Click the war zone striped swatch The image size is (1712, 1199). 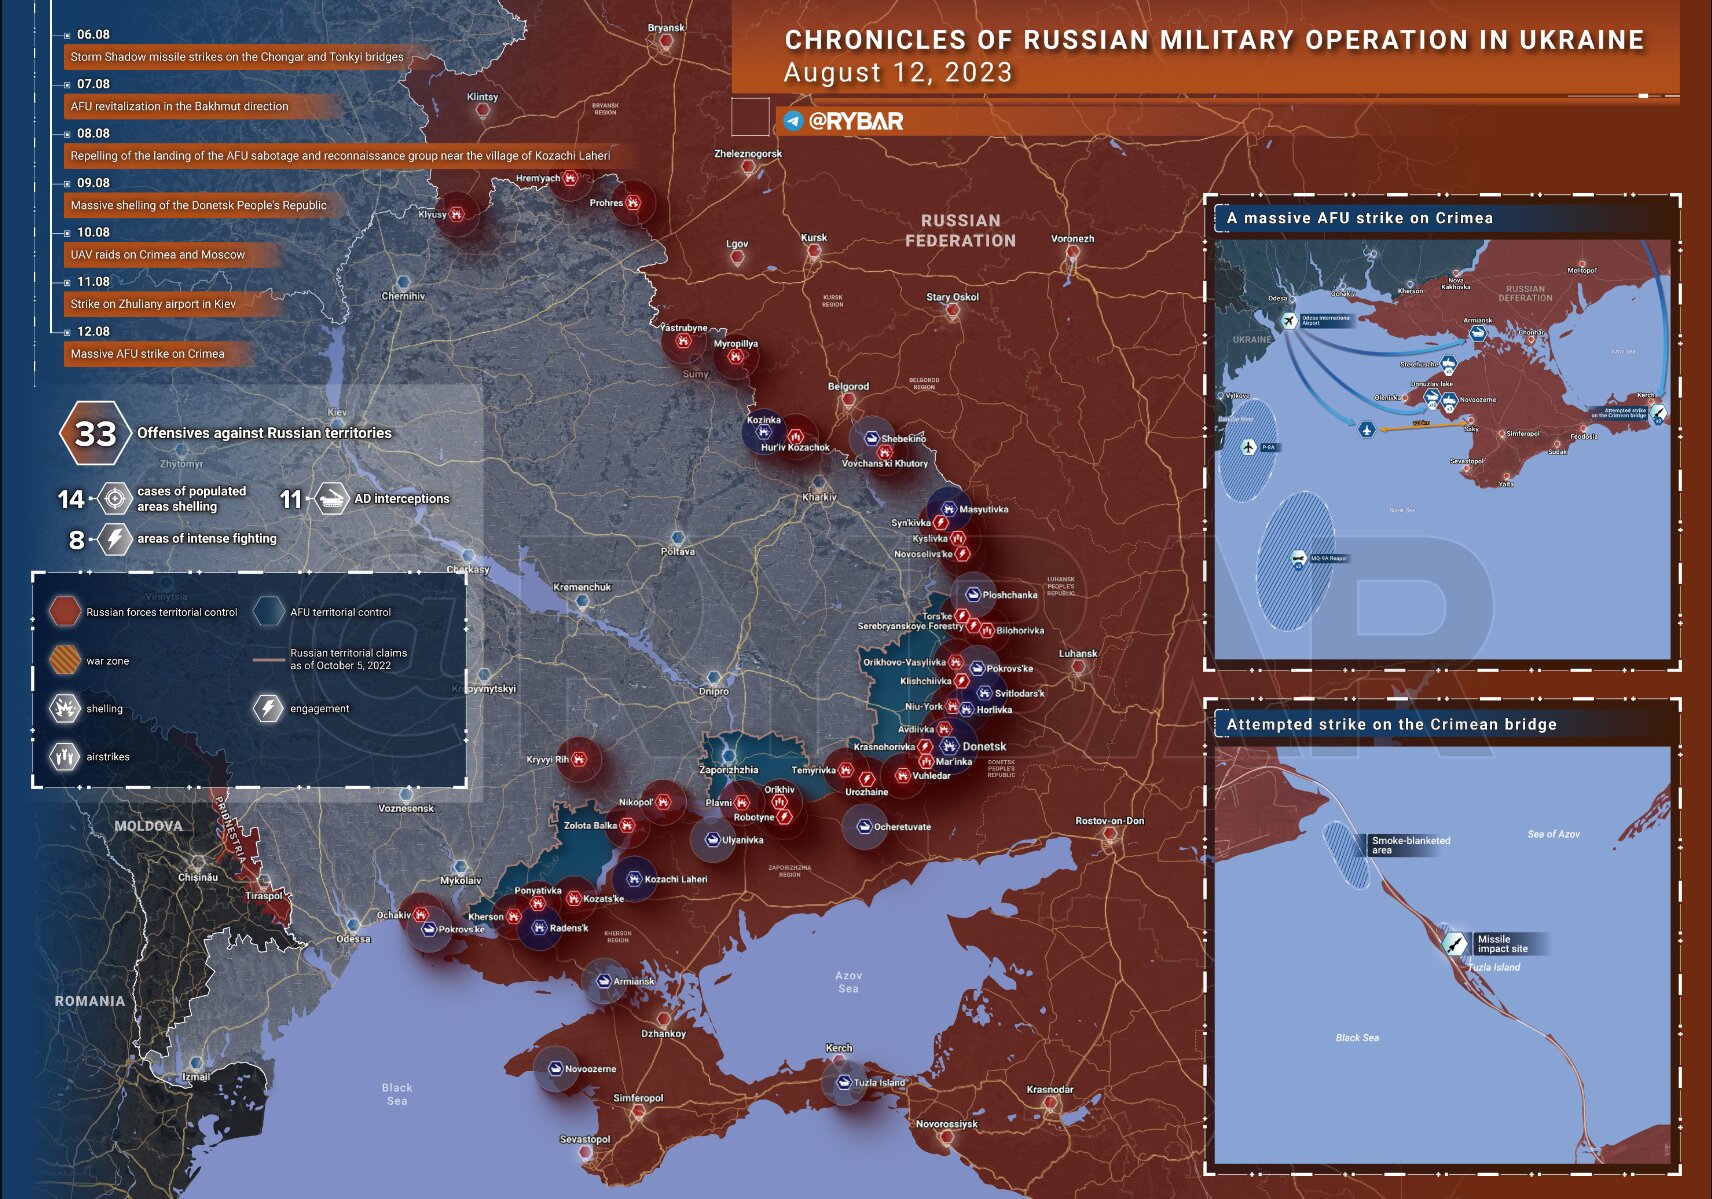pos(65,660)
